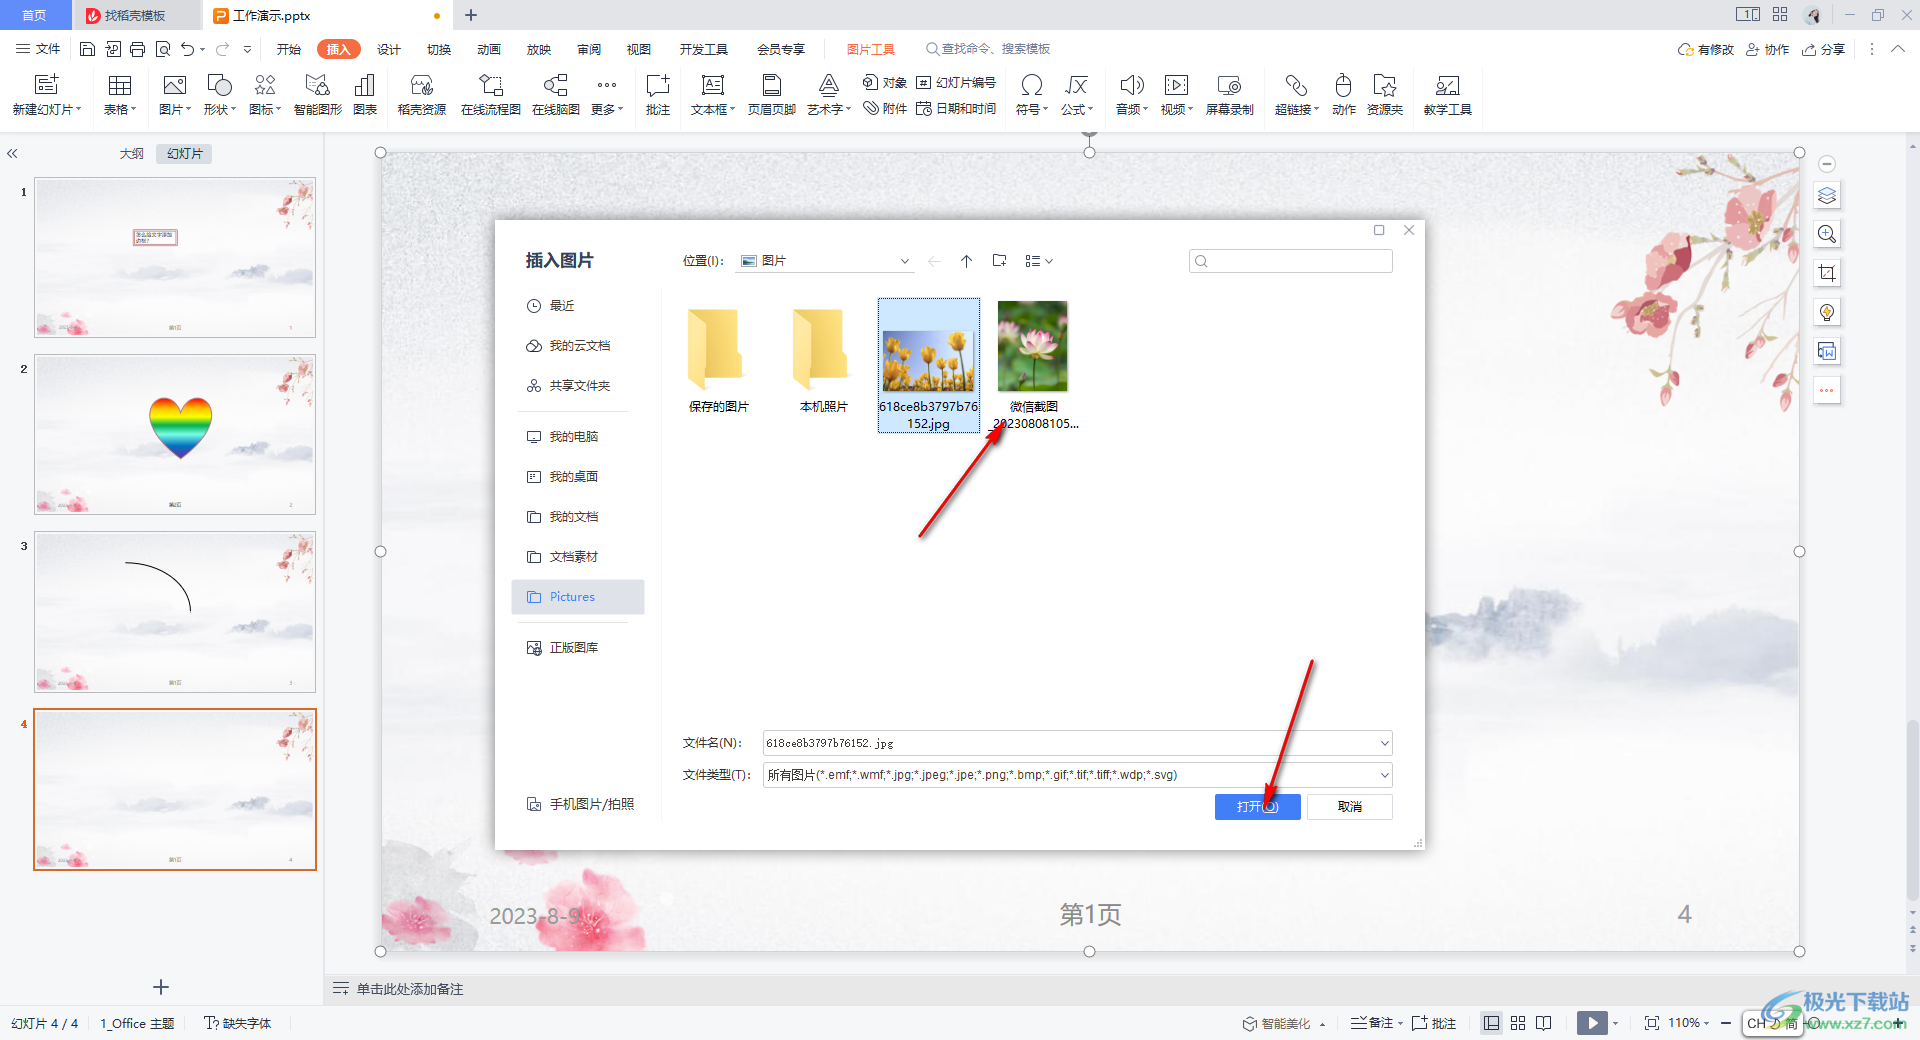The image size is (1920, 1040).
Task: Click the Picture insert icon
Action: (175, 85)
